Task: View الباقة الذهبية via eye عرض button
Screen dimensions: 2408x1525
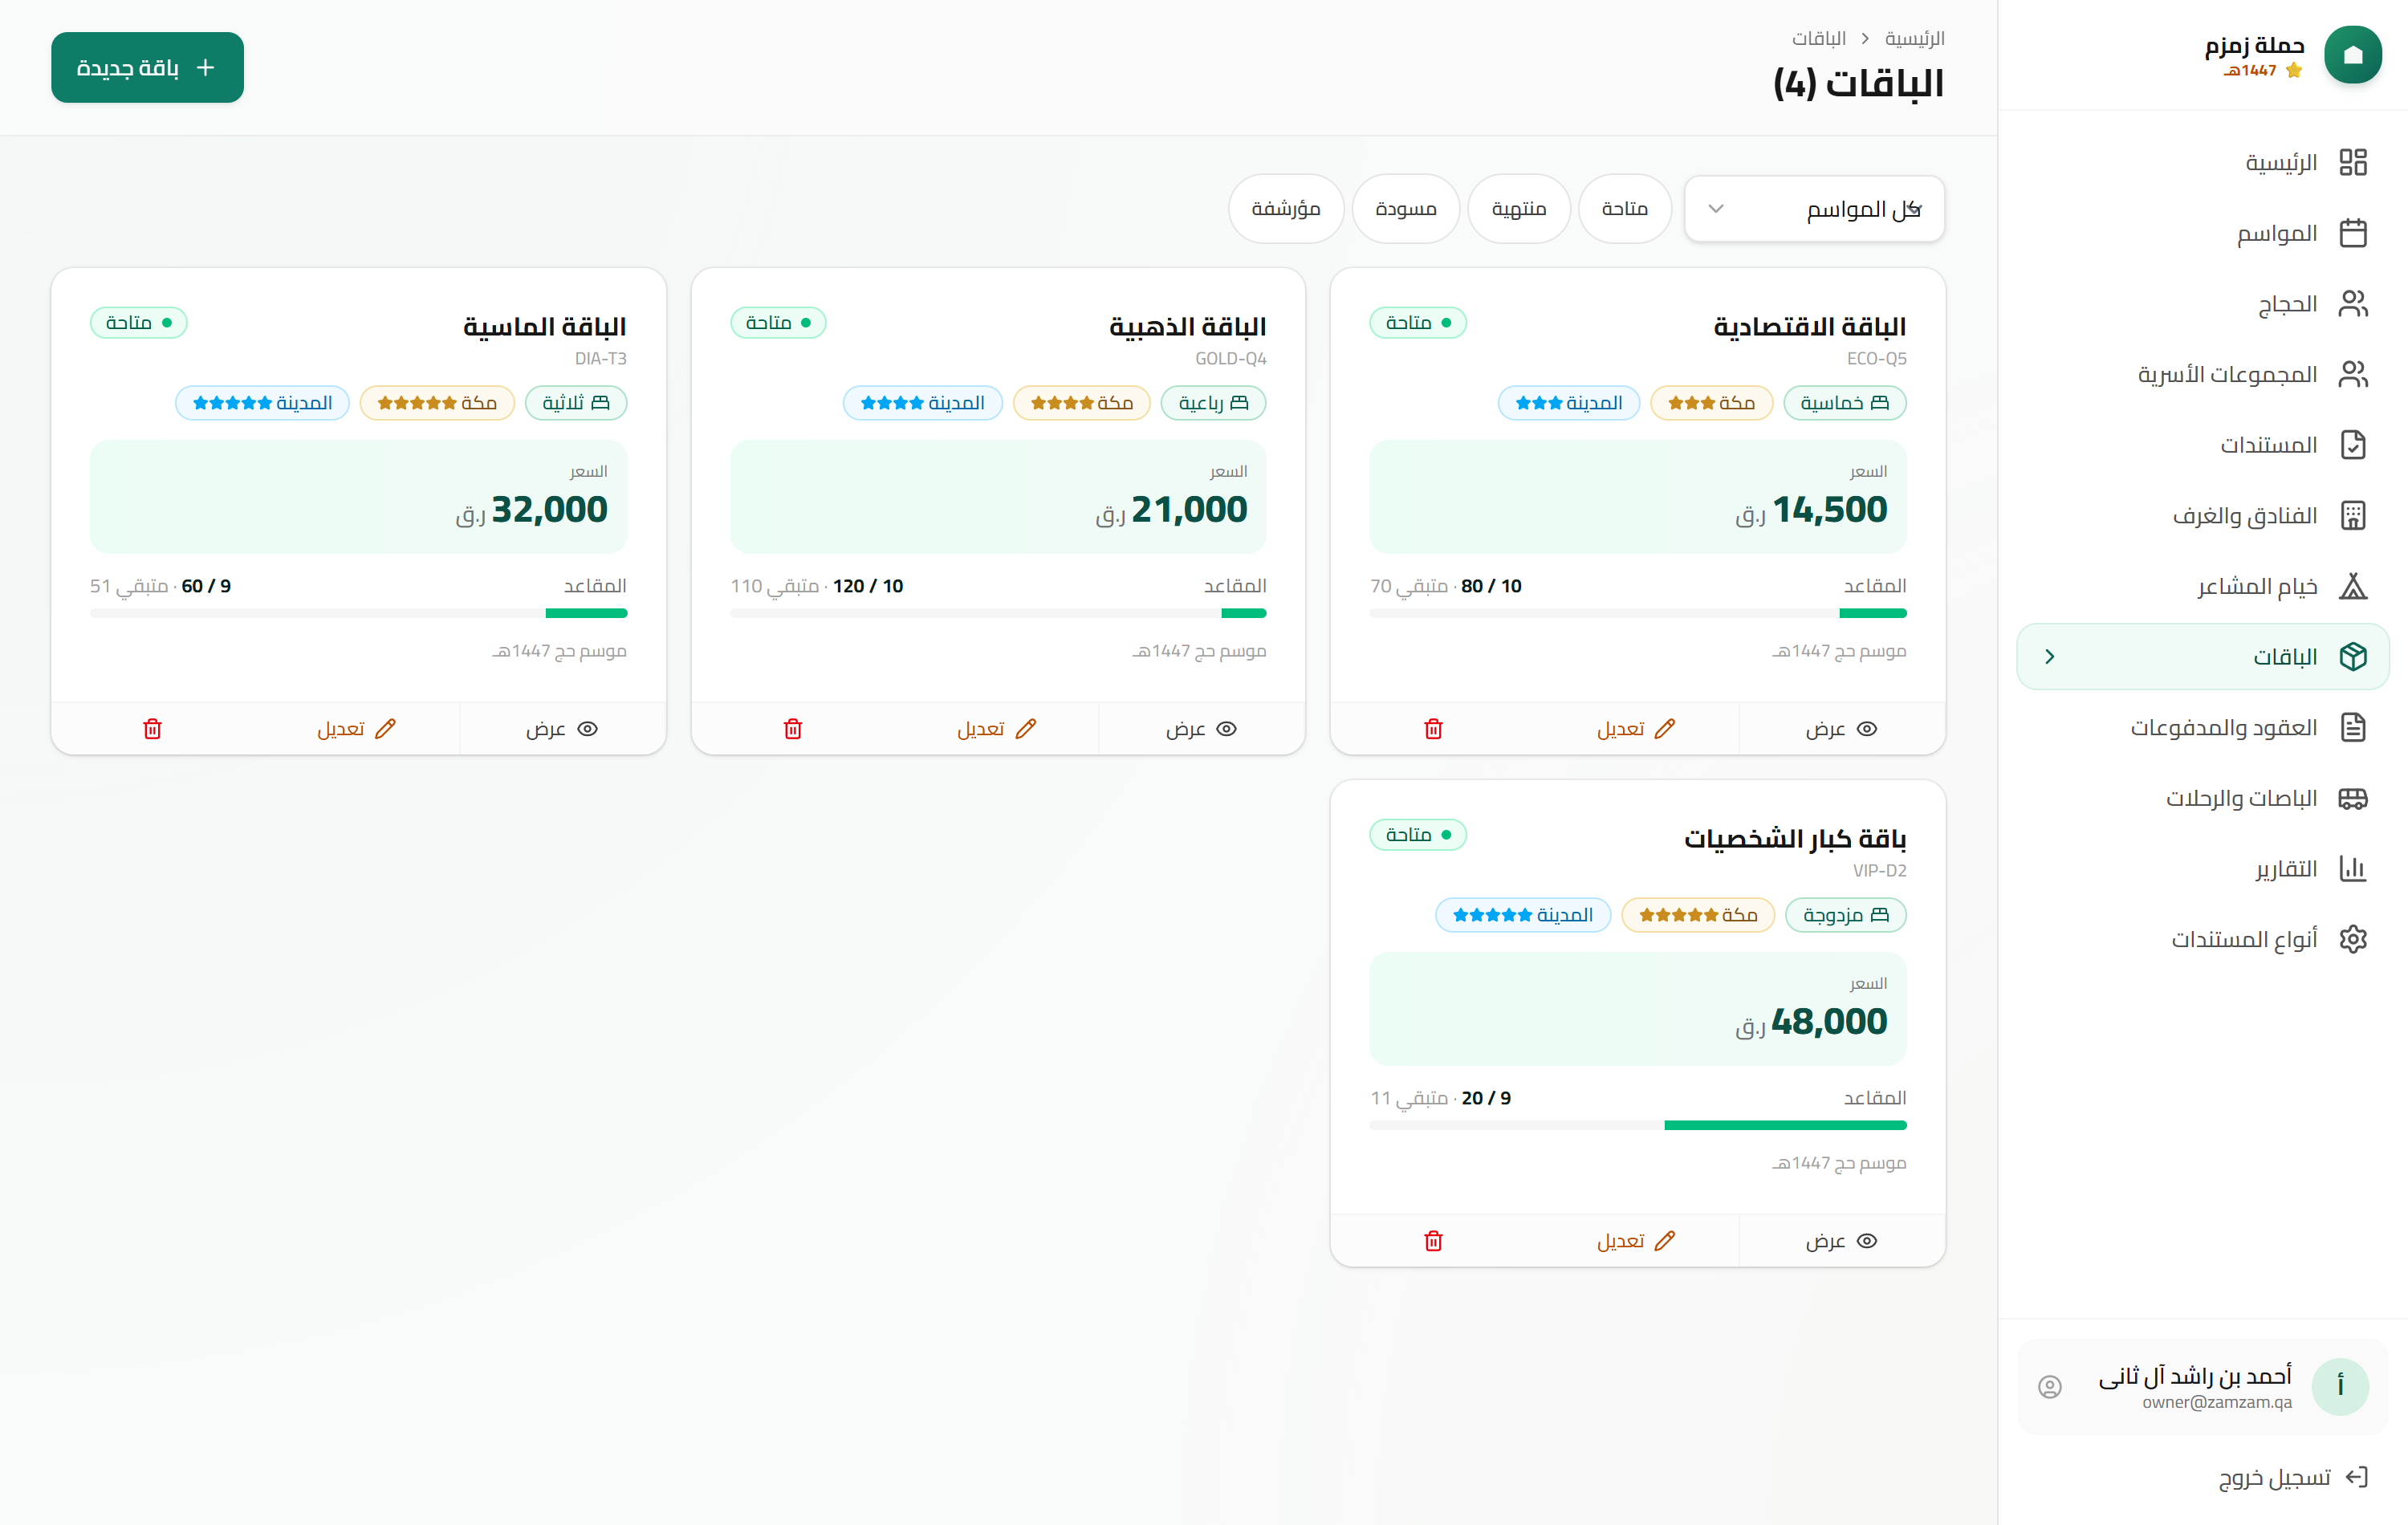Action: (x=1201, y=729)
